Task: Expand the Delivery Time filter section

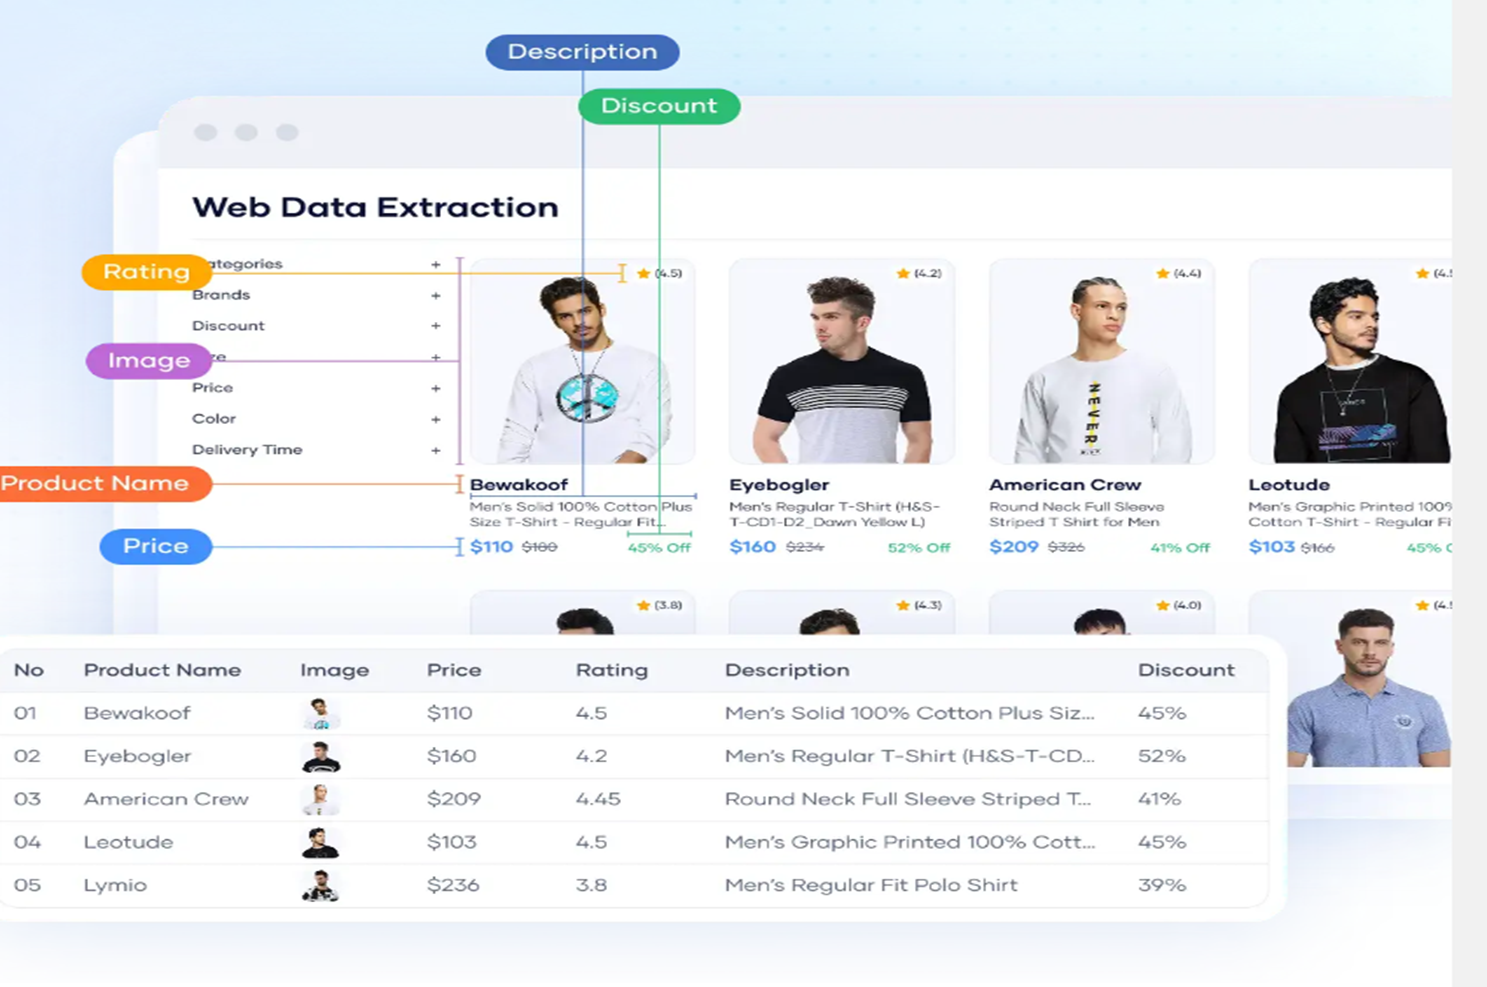Action: [436, 450]
